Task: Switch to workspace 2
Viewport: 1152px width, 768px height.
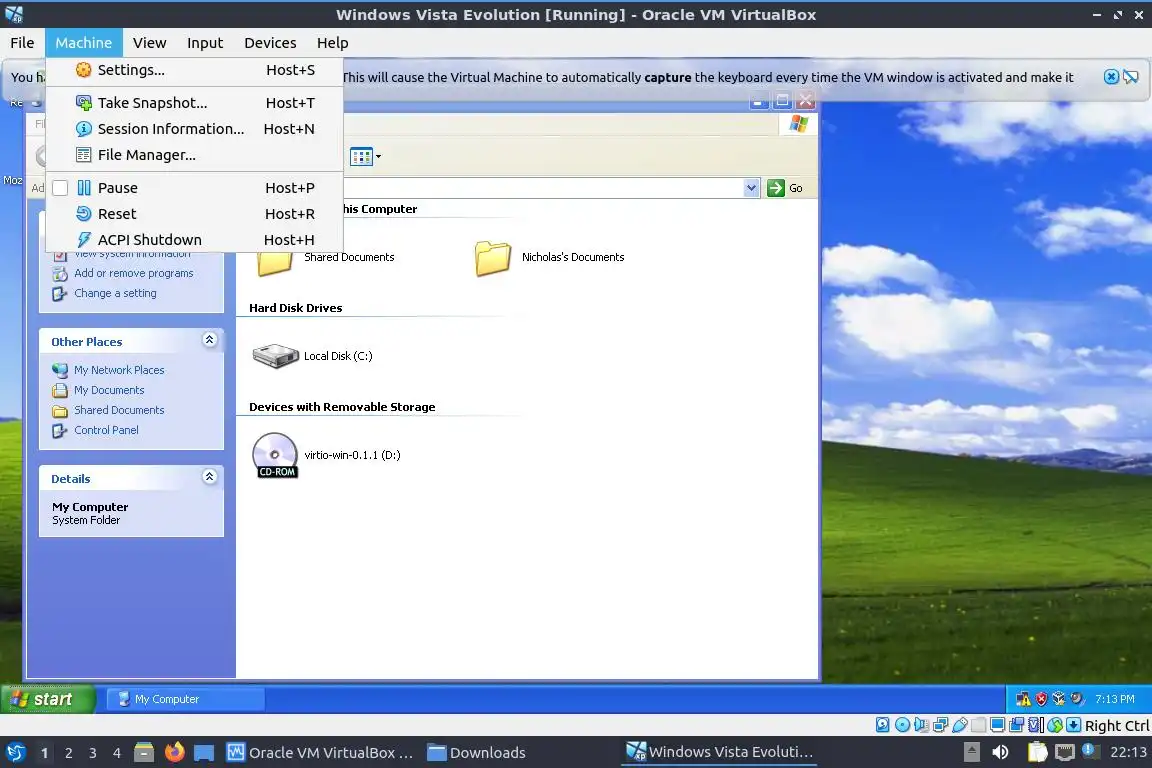Action: 68,753
